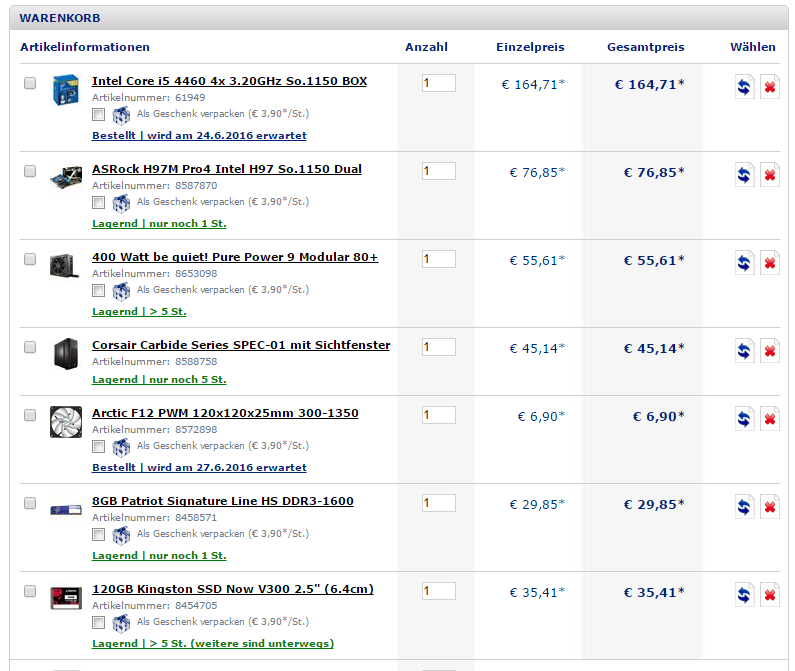Click be quiet! power supply thumbnail

point(65,265)
